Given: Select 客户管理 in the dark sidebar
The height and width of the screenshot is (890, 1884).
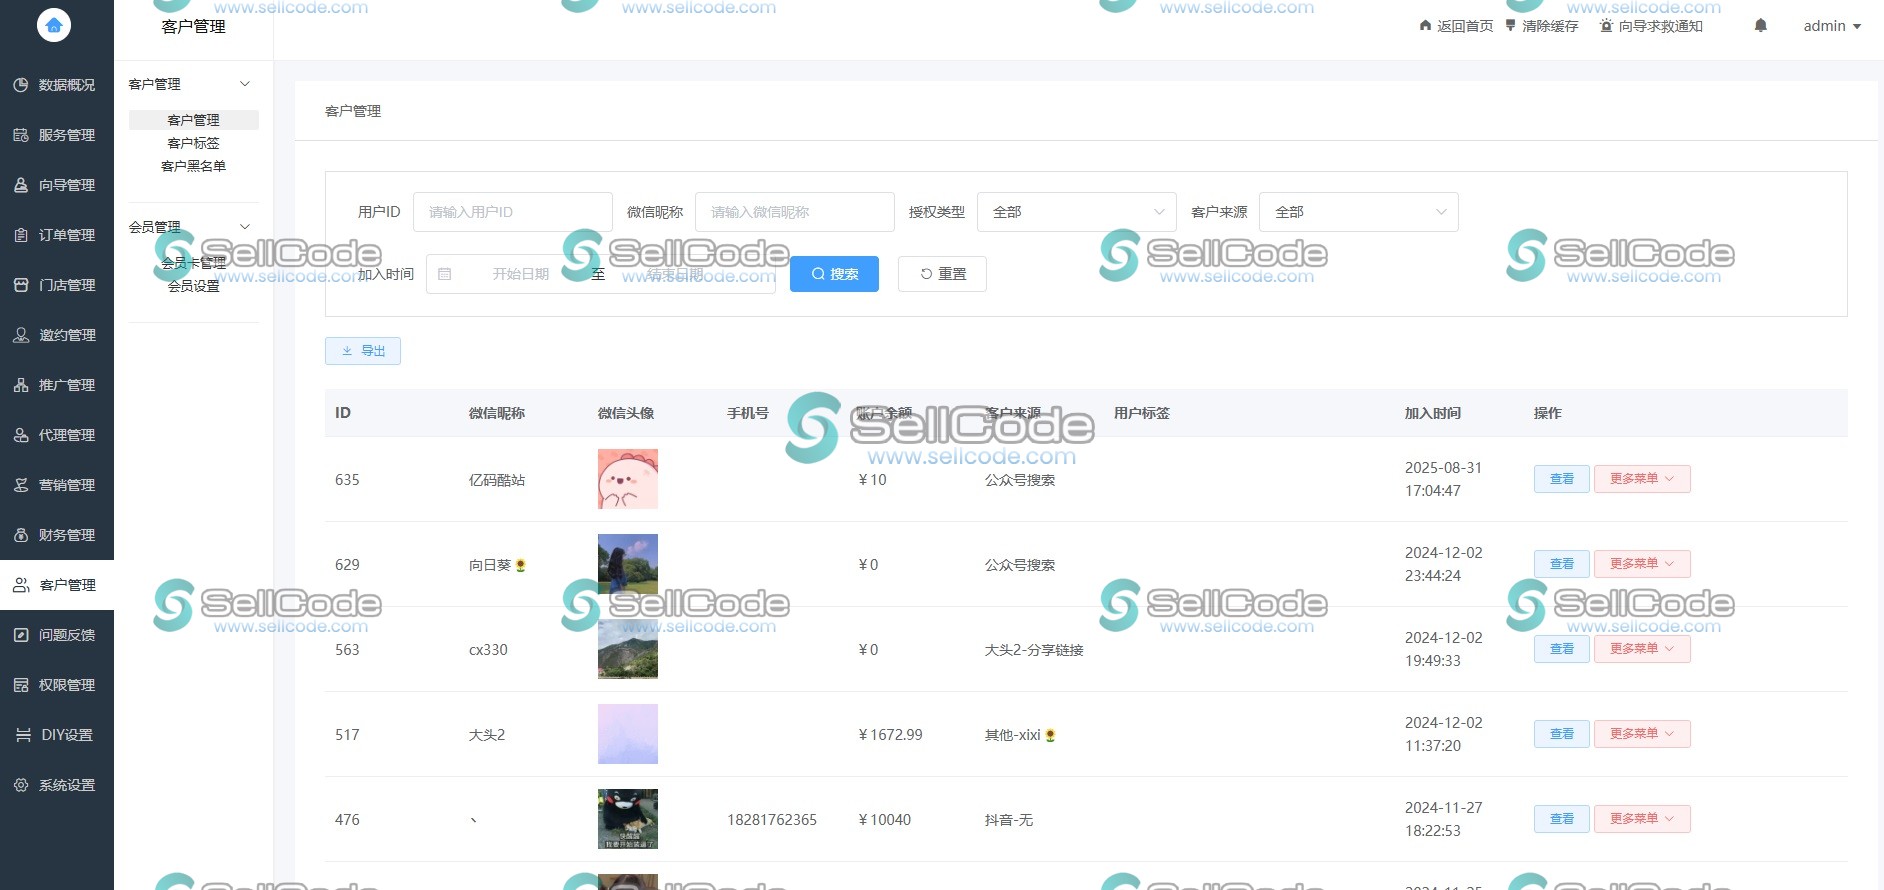Looking at the screenshot, I should coord(57,585).
